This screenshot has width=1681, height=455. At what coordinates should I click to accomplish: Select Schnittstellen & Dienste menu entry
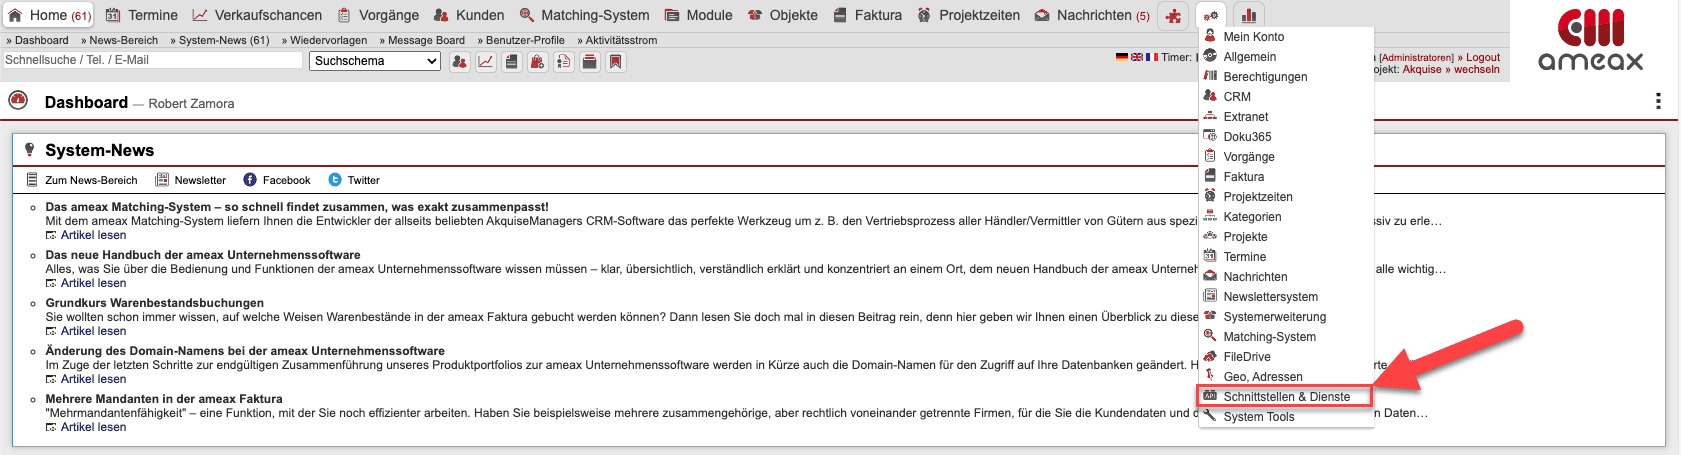pyautogui.click(x=1286, y=397)
